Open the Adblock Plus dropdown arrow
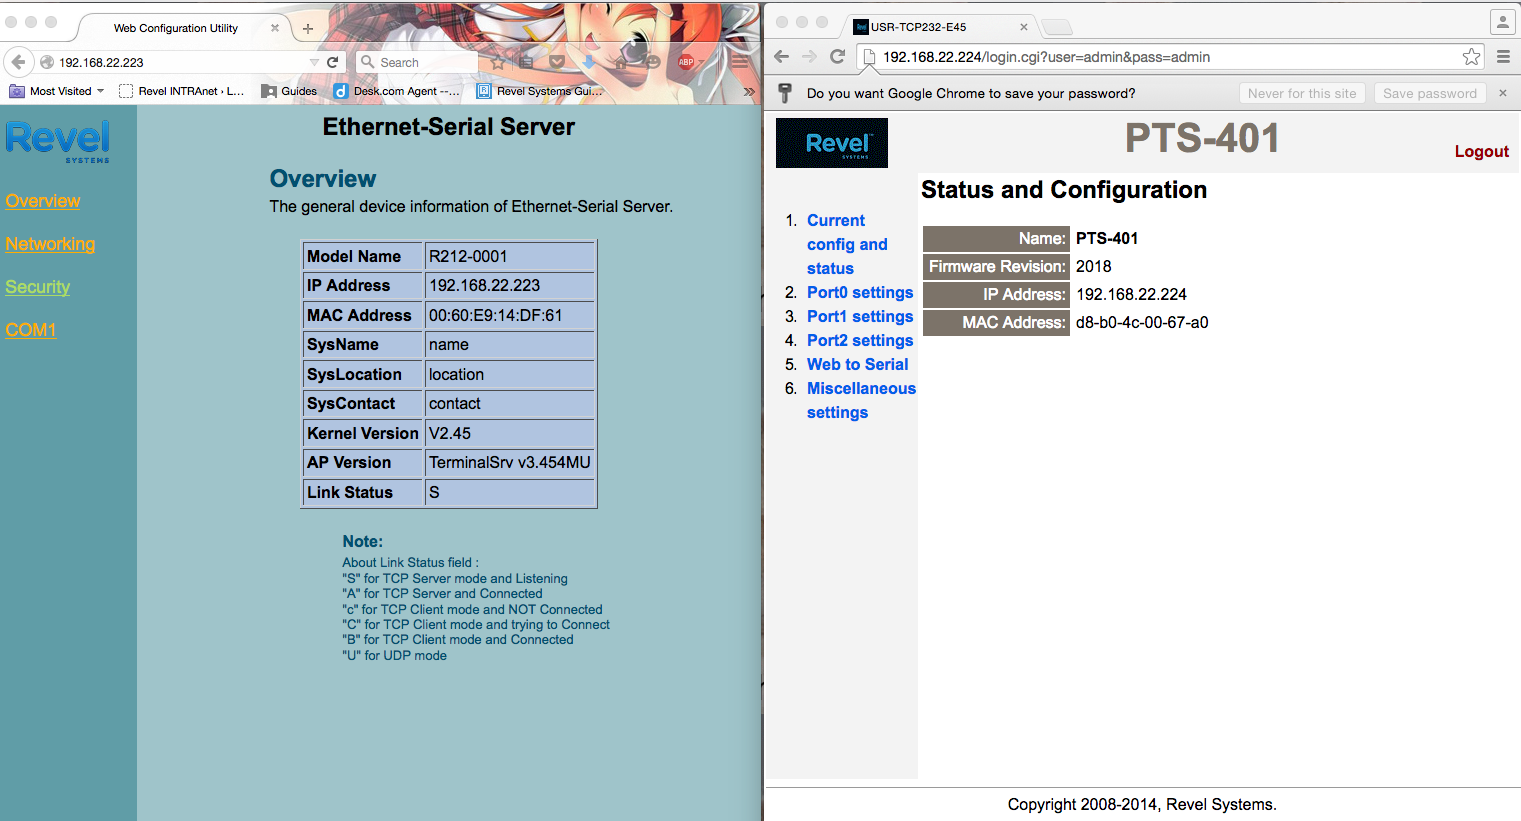The image size is (1521, 821). (700, 62)
